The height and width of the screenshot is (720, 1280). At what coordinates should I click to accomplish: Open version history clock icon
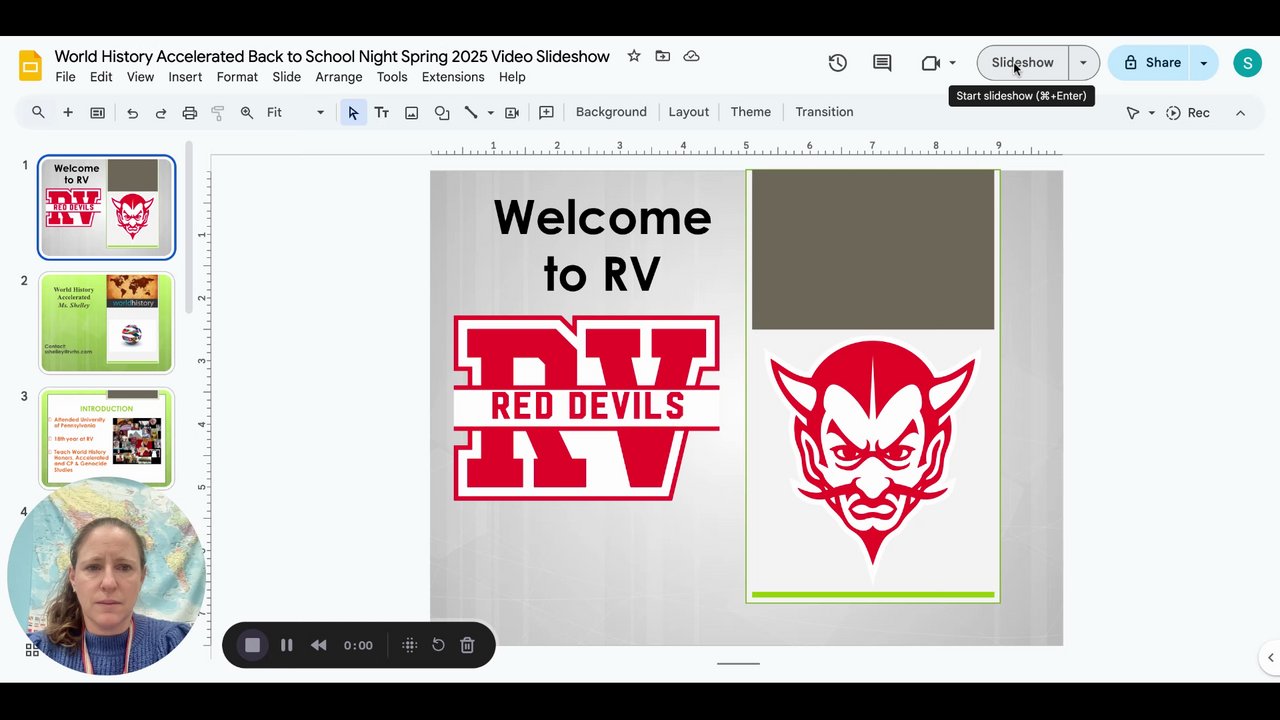click(x=838, y=63)
